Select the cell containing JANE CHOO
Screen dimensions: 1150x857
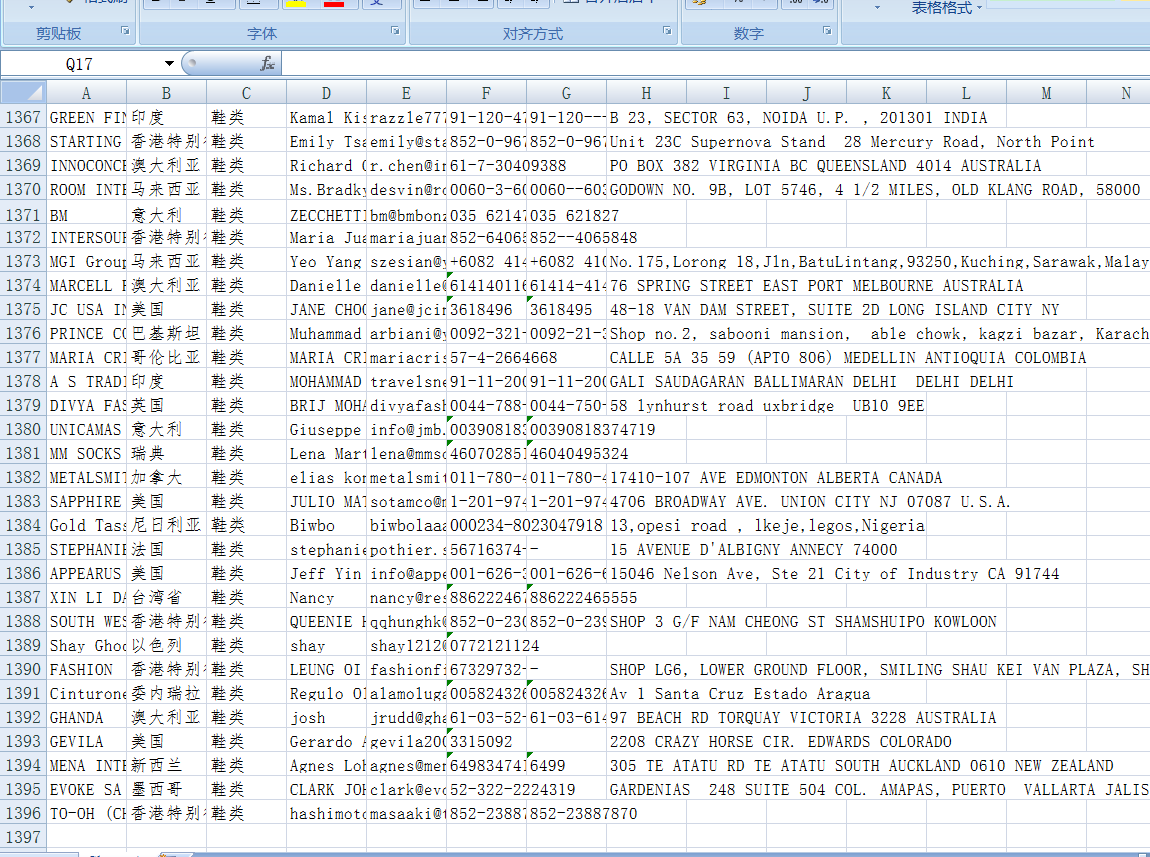[326, 310]
